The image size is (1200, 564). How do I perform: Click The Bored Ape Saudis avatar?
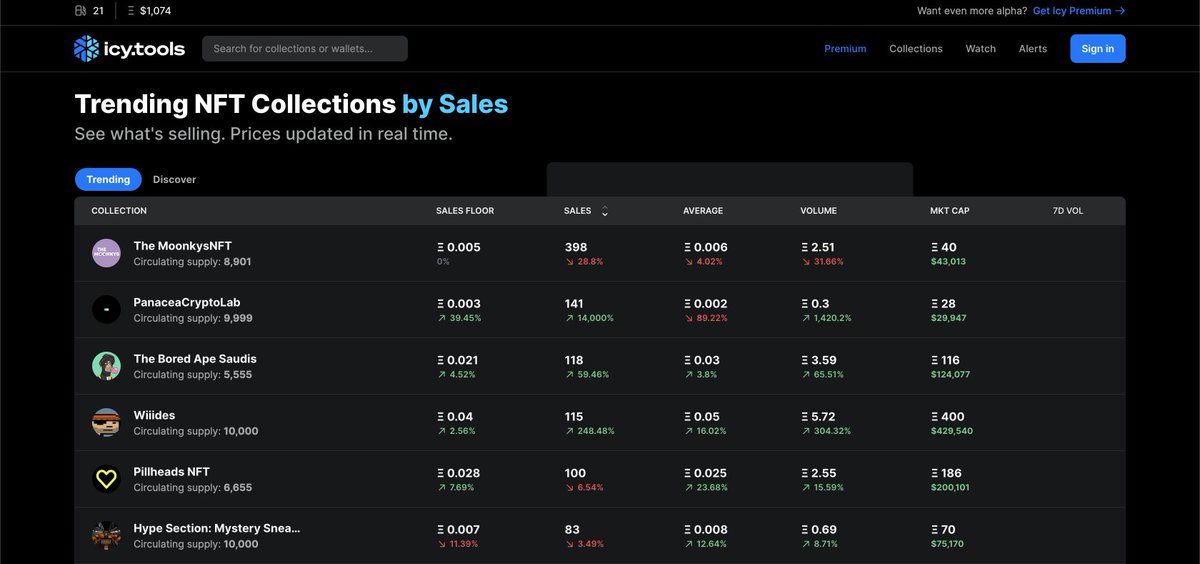106,366
